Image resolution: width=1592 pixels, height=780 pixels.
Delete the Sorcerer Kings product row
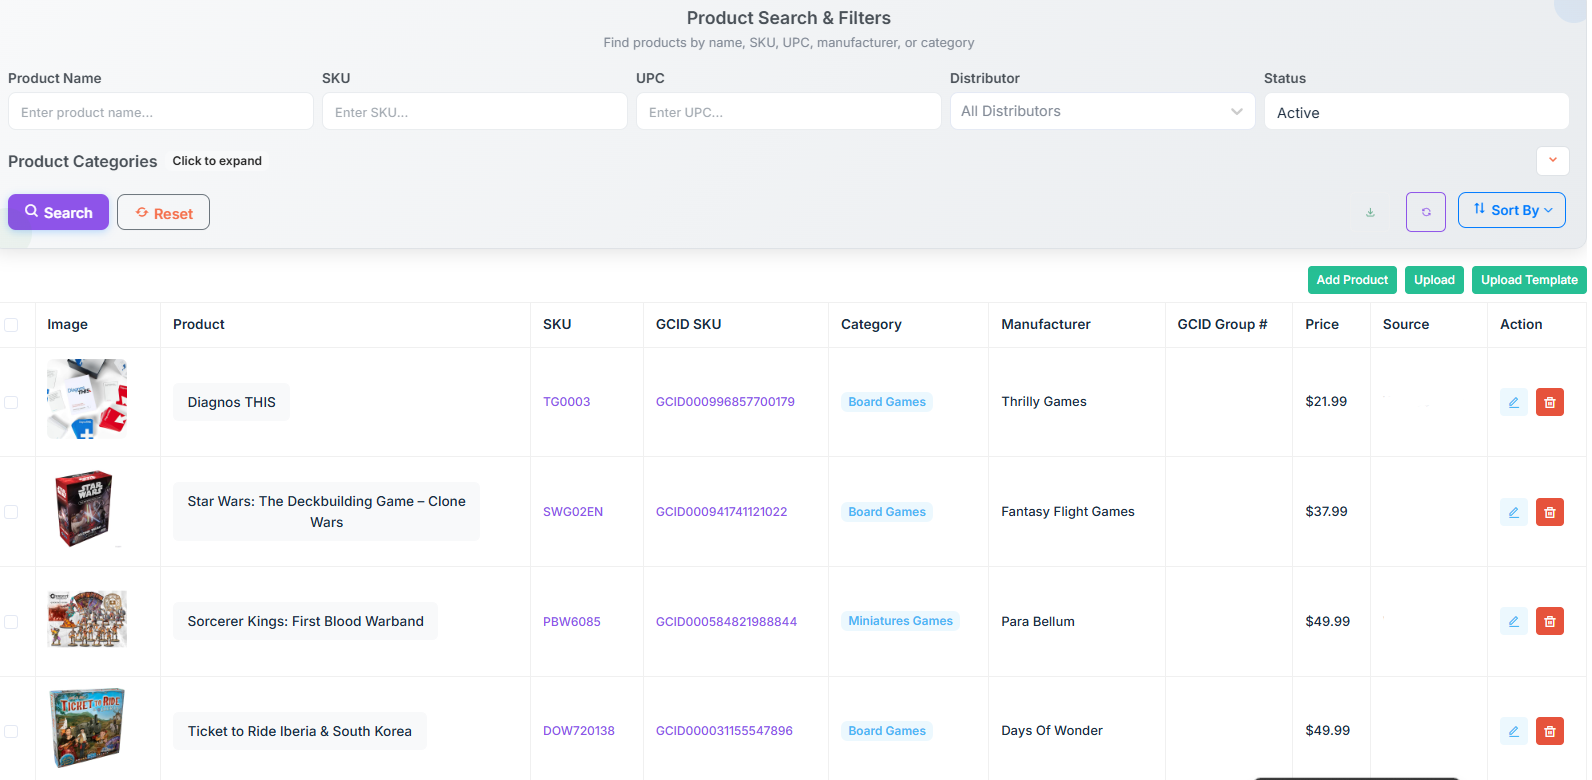(1549, 621)
